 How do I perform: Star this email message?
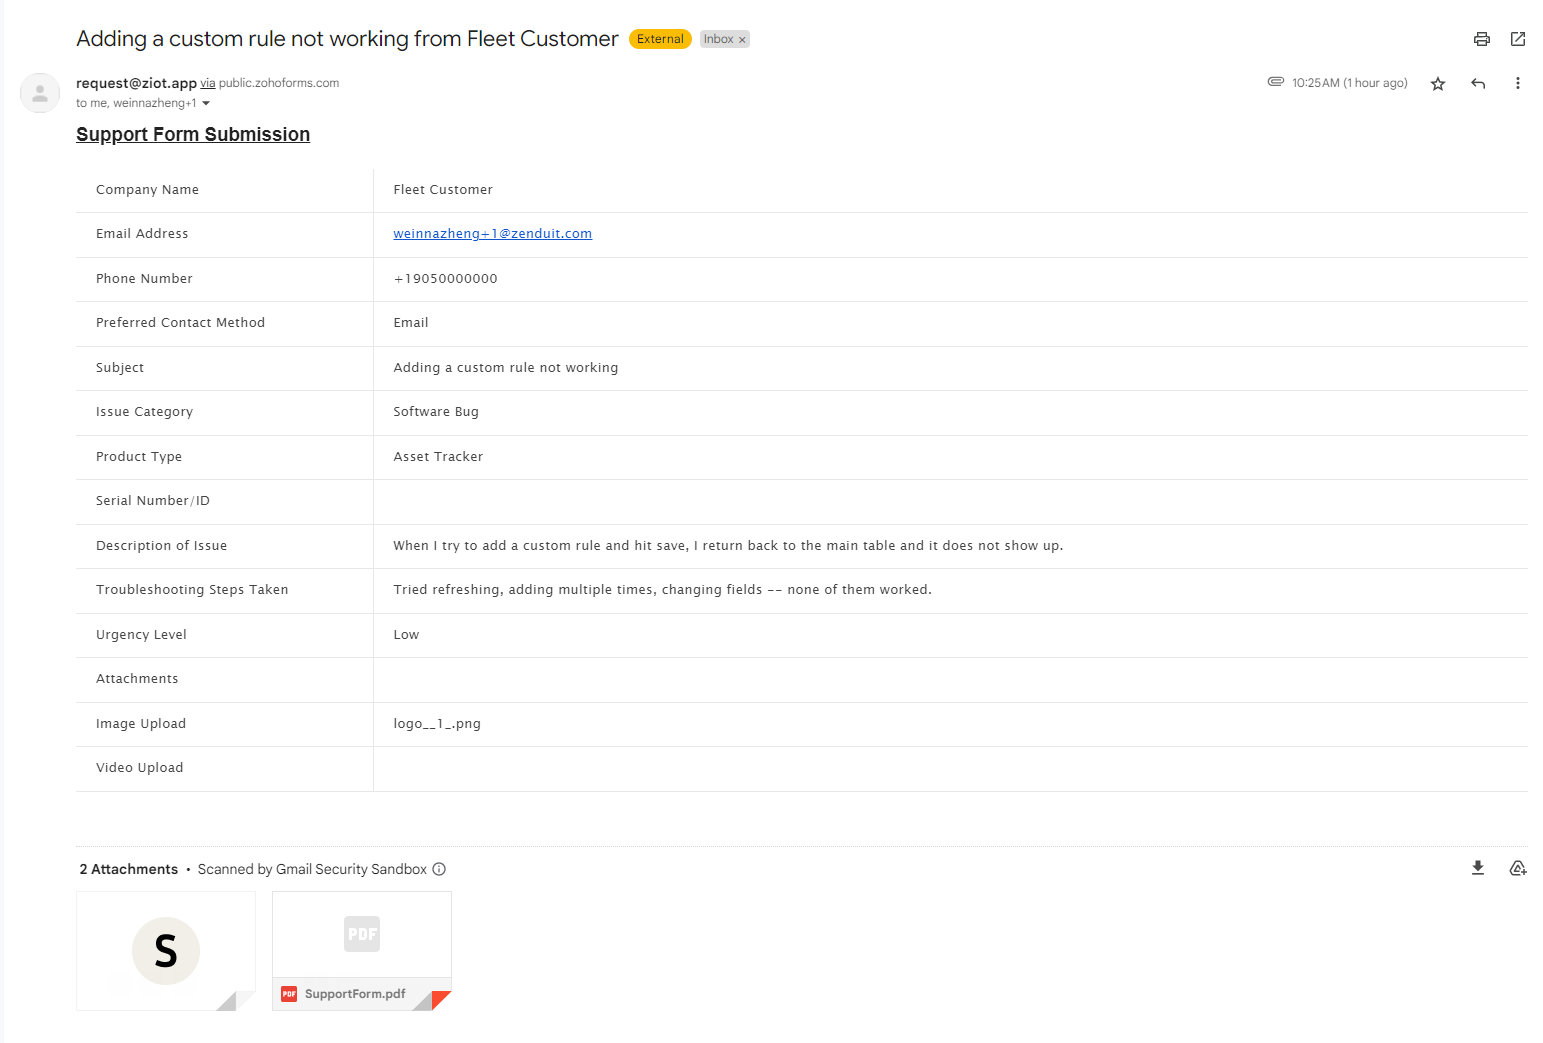[x=1437, y=84]
